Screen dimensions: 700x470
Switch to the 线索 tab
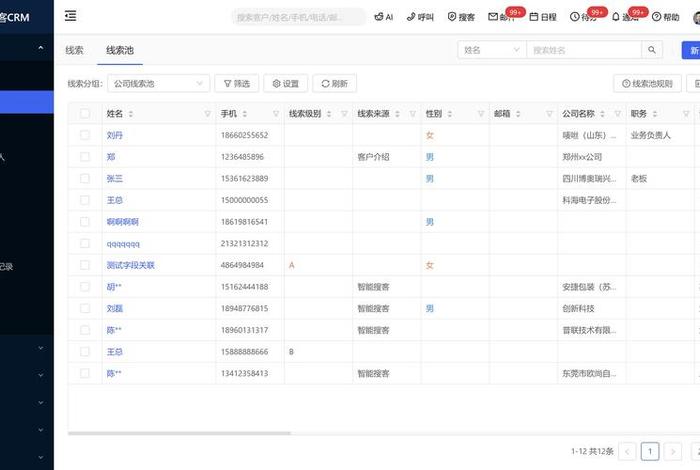pyautogui.click(x=75, y=50)
